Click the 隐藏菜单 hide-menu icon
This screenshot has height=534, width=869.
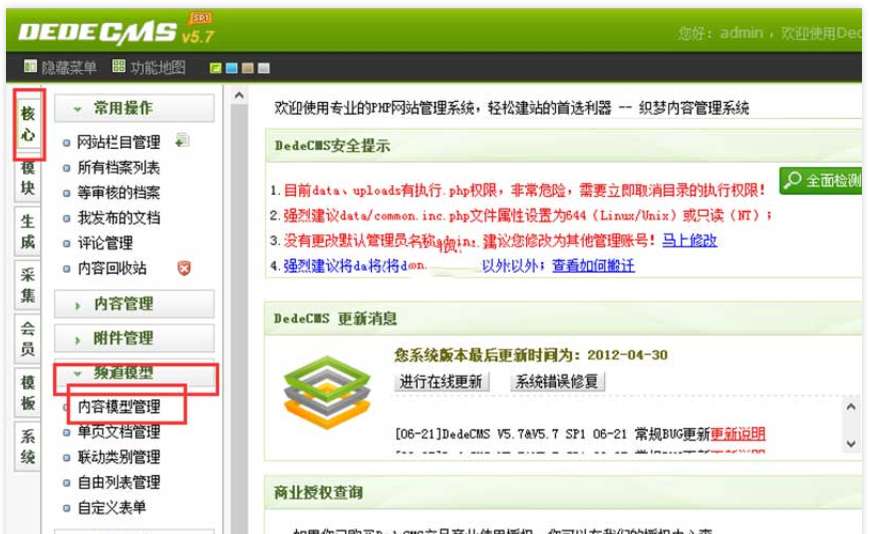pos(30,67)
